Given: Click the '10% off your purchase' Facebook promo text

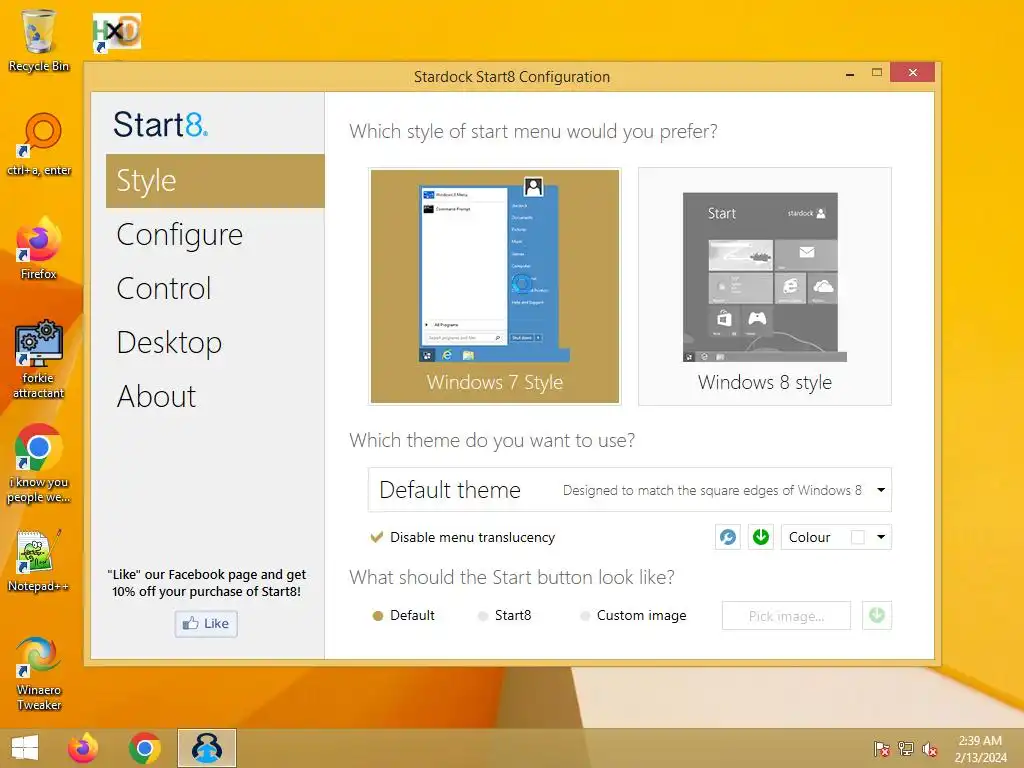Looking at the screenshot, I should coord(206,592).
